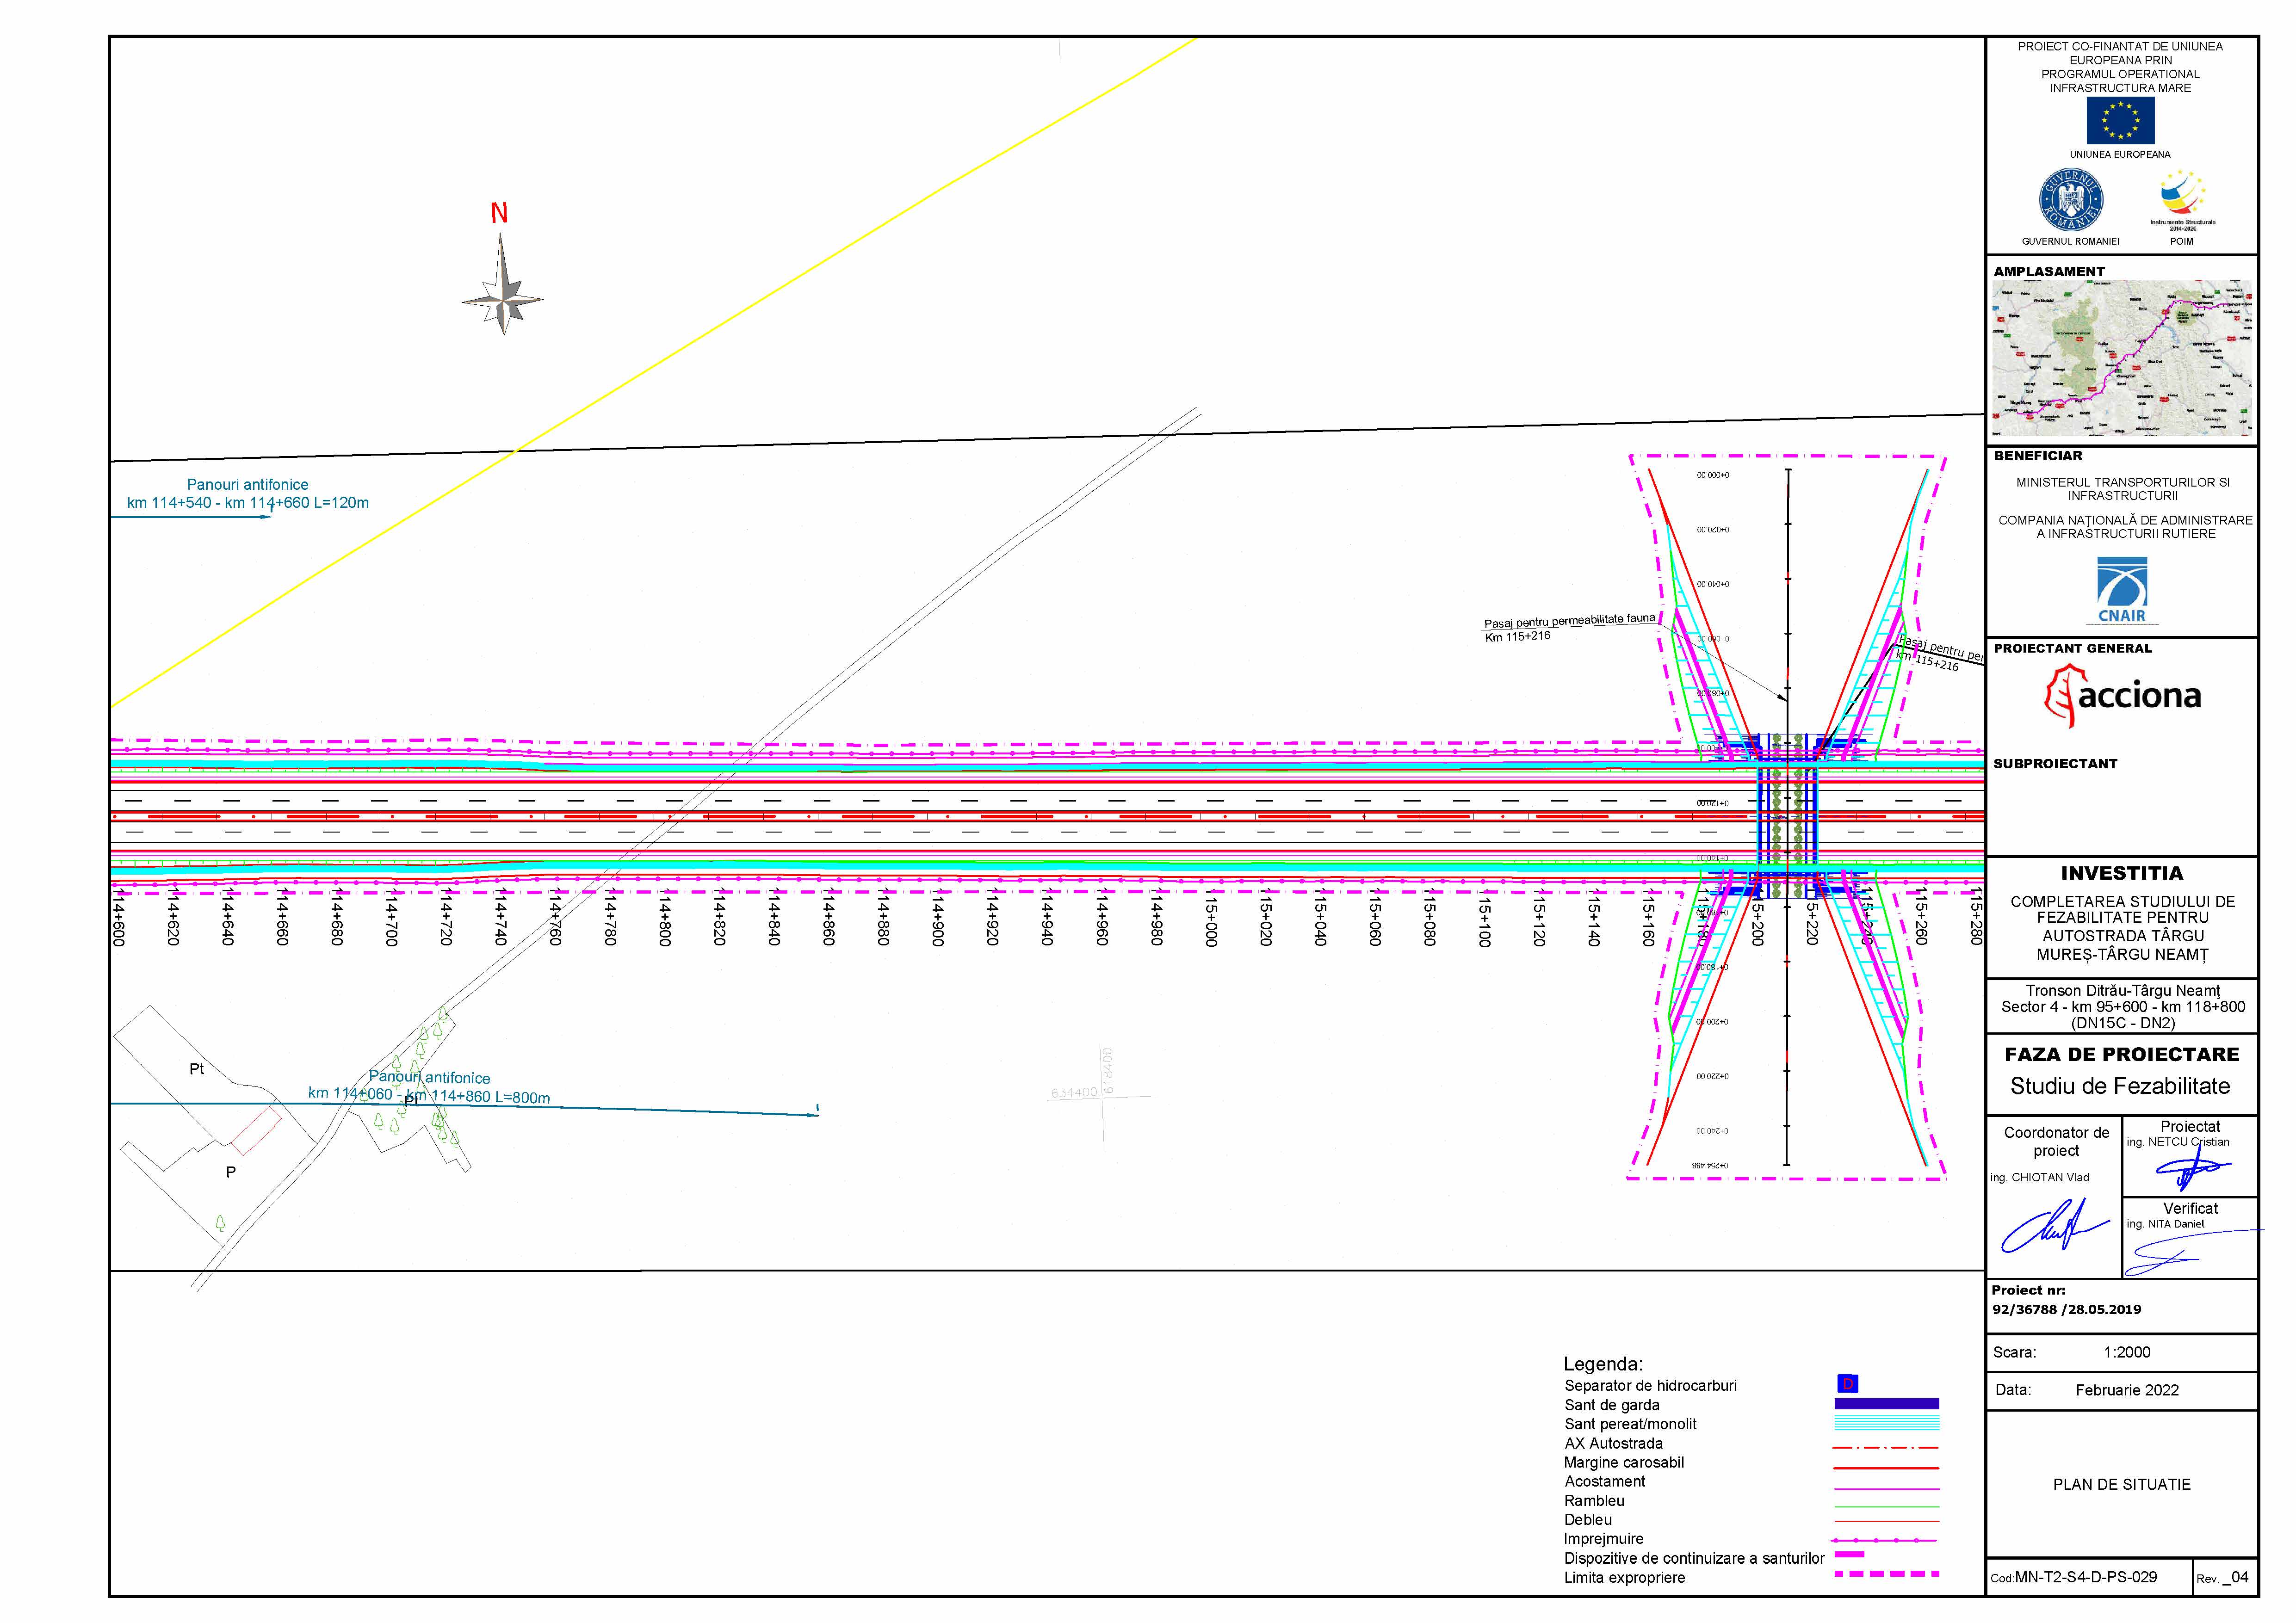The image size is (2296, 1623).
Task: Click the Sant de garda legend swatch
Action: pyautogui.click(x=1886, y=1404)
